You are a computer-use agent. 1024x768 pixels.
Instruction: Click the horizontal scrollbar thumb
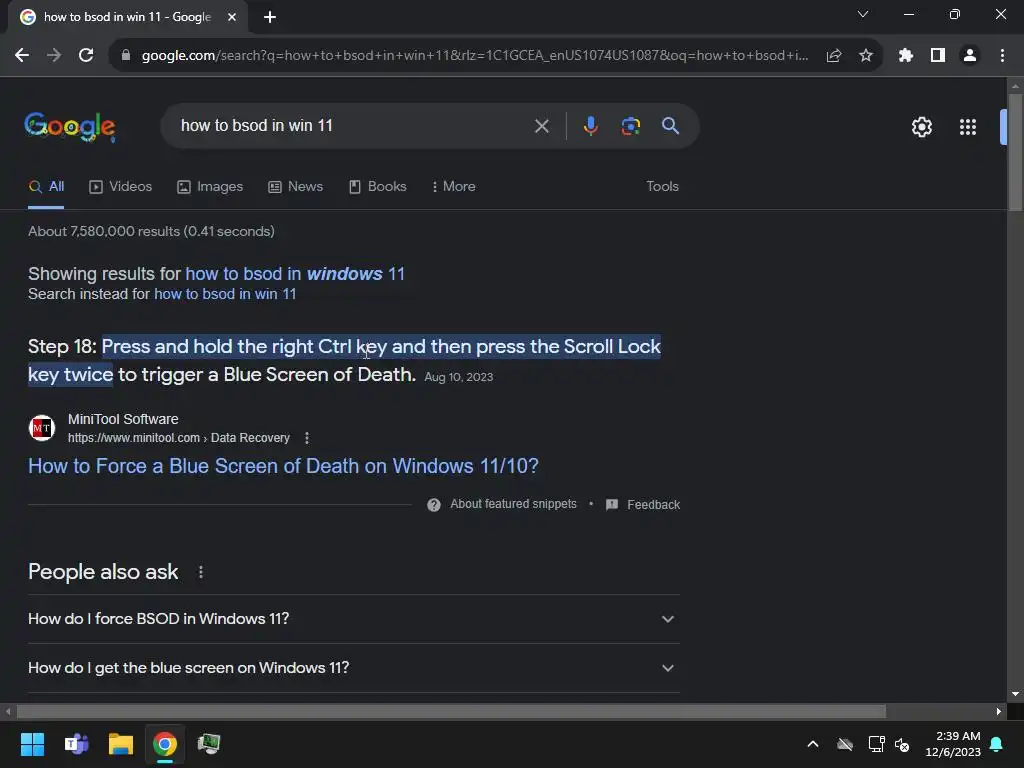[x=451, y=711]
